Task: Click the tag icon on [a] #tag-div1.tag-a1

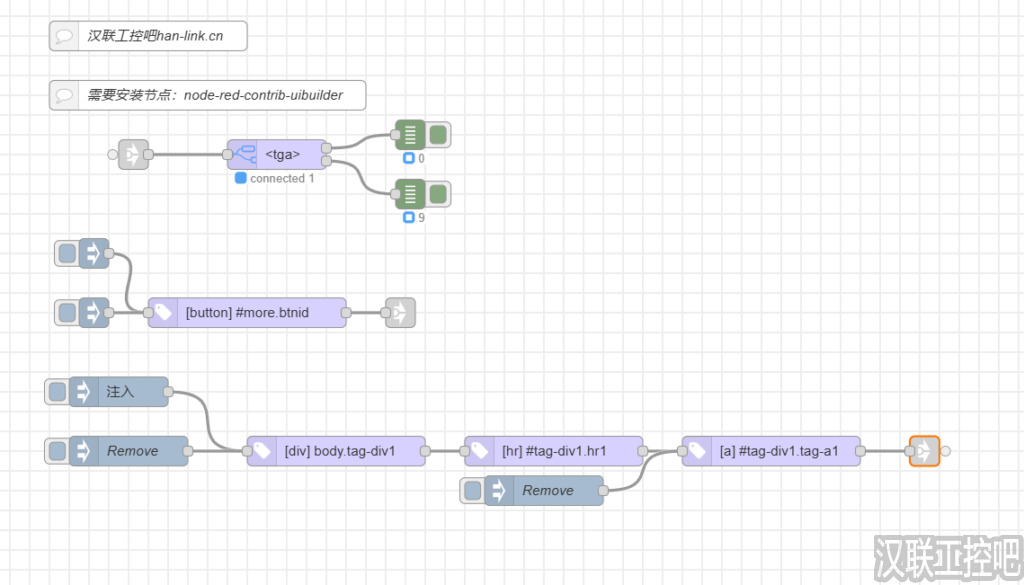Action: tap(697, 451)
